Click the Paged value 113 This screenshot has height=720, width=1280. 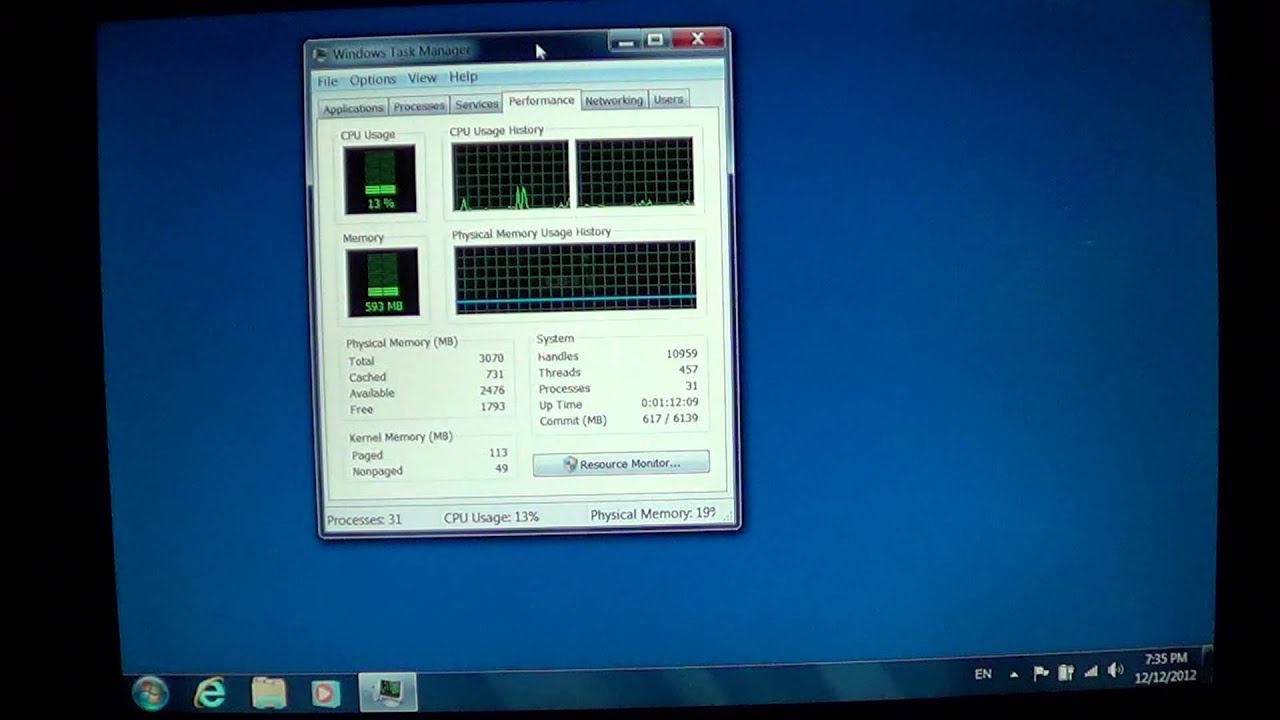click(x=498, y=452)
